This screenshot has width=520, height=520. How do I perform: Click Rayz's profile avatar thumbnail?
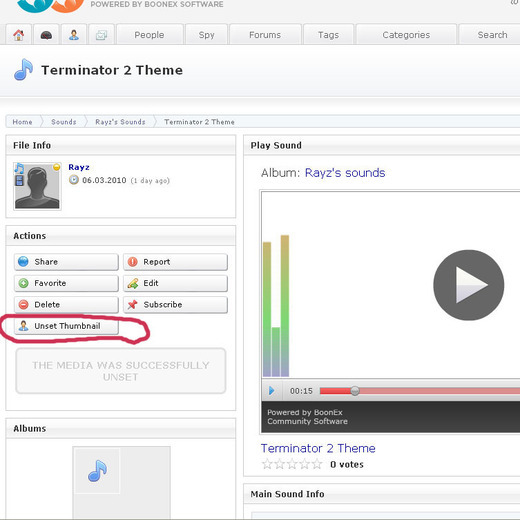coord(37,186)
